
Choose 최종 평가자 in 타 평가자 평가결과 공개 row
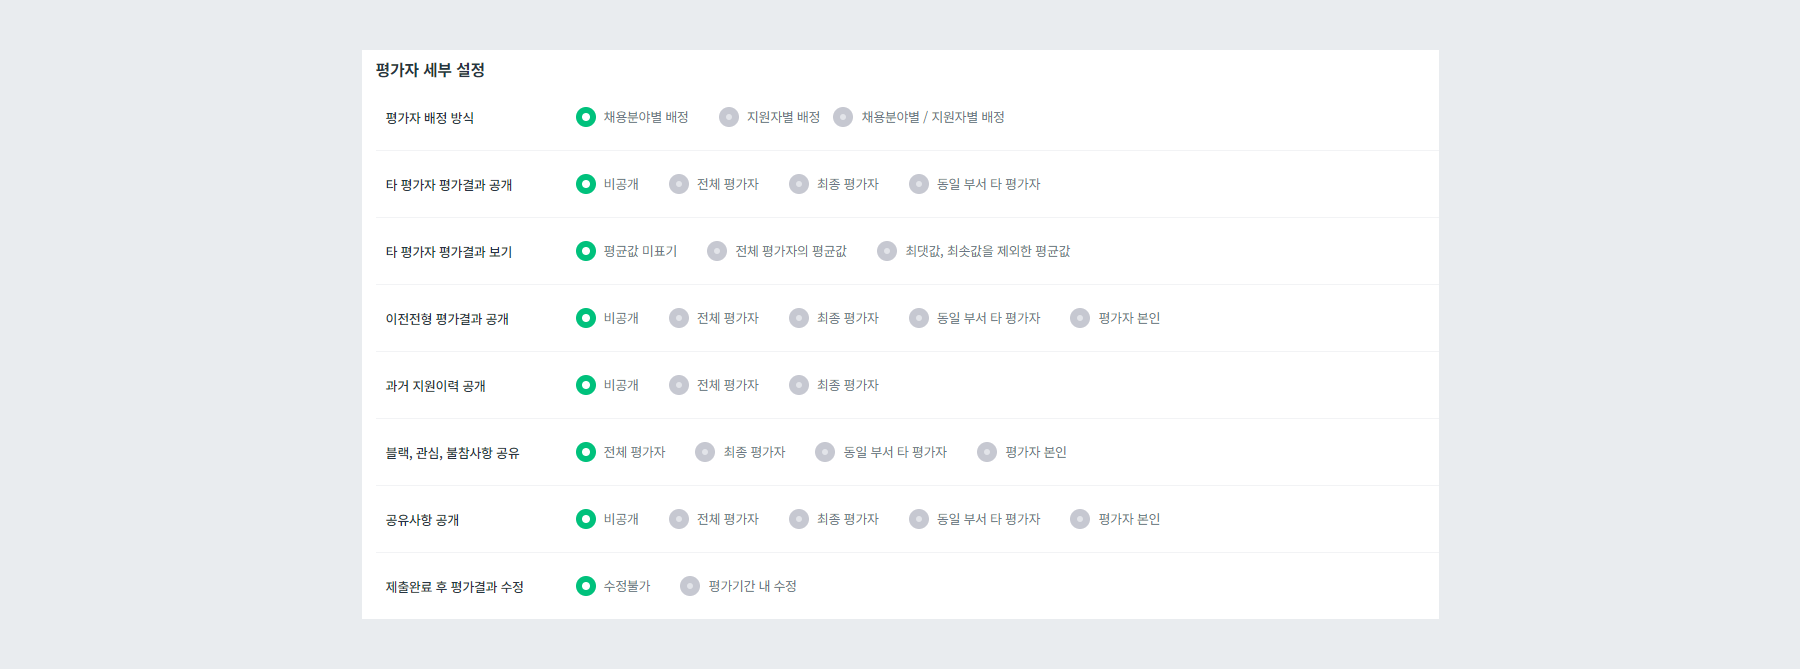point(798,183)
